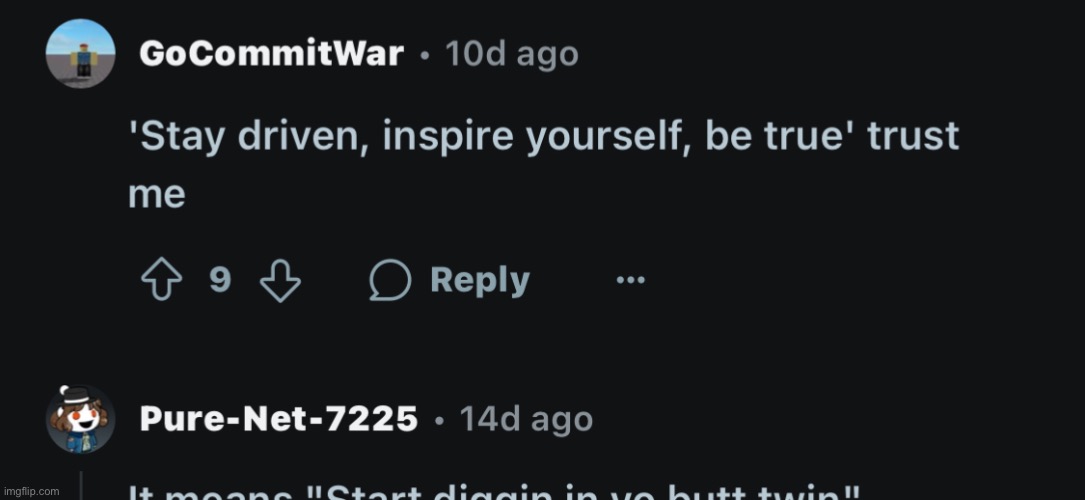Visit the Pure-Net-7225 username profile link

pos(279,418)
